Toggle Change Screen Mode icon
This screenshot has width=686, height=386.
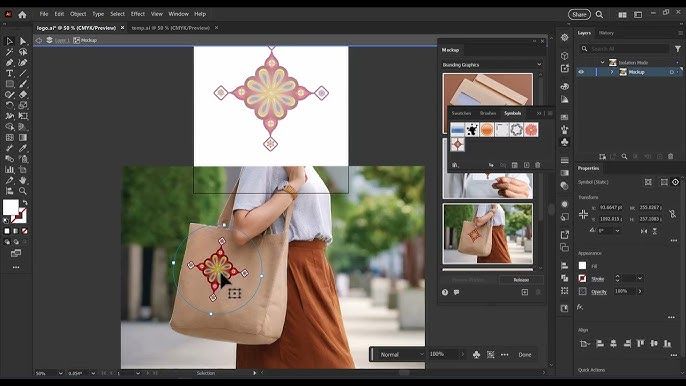pyautogui.click(x=16, y=253)
